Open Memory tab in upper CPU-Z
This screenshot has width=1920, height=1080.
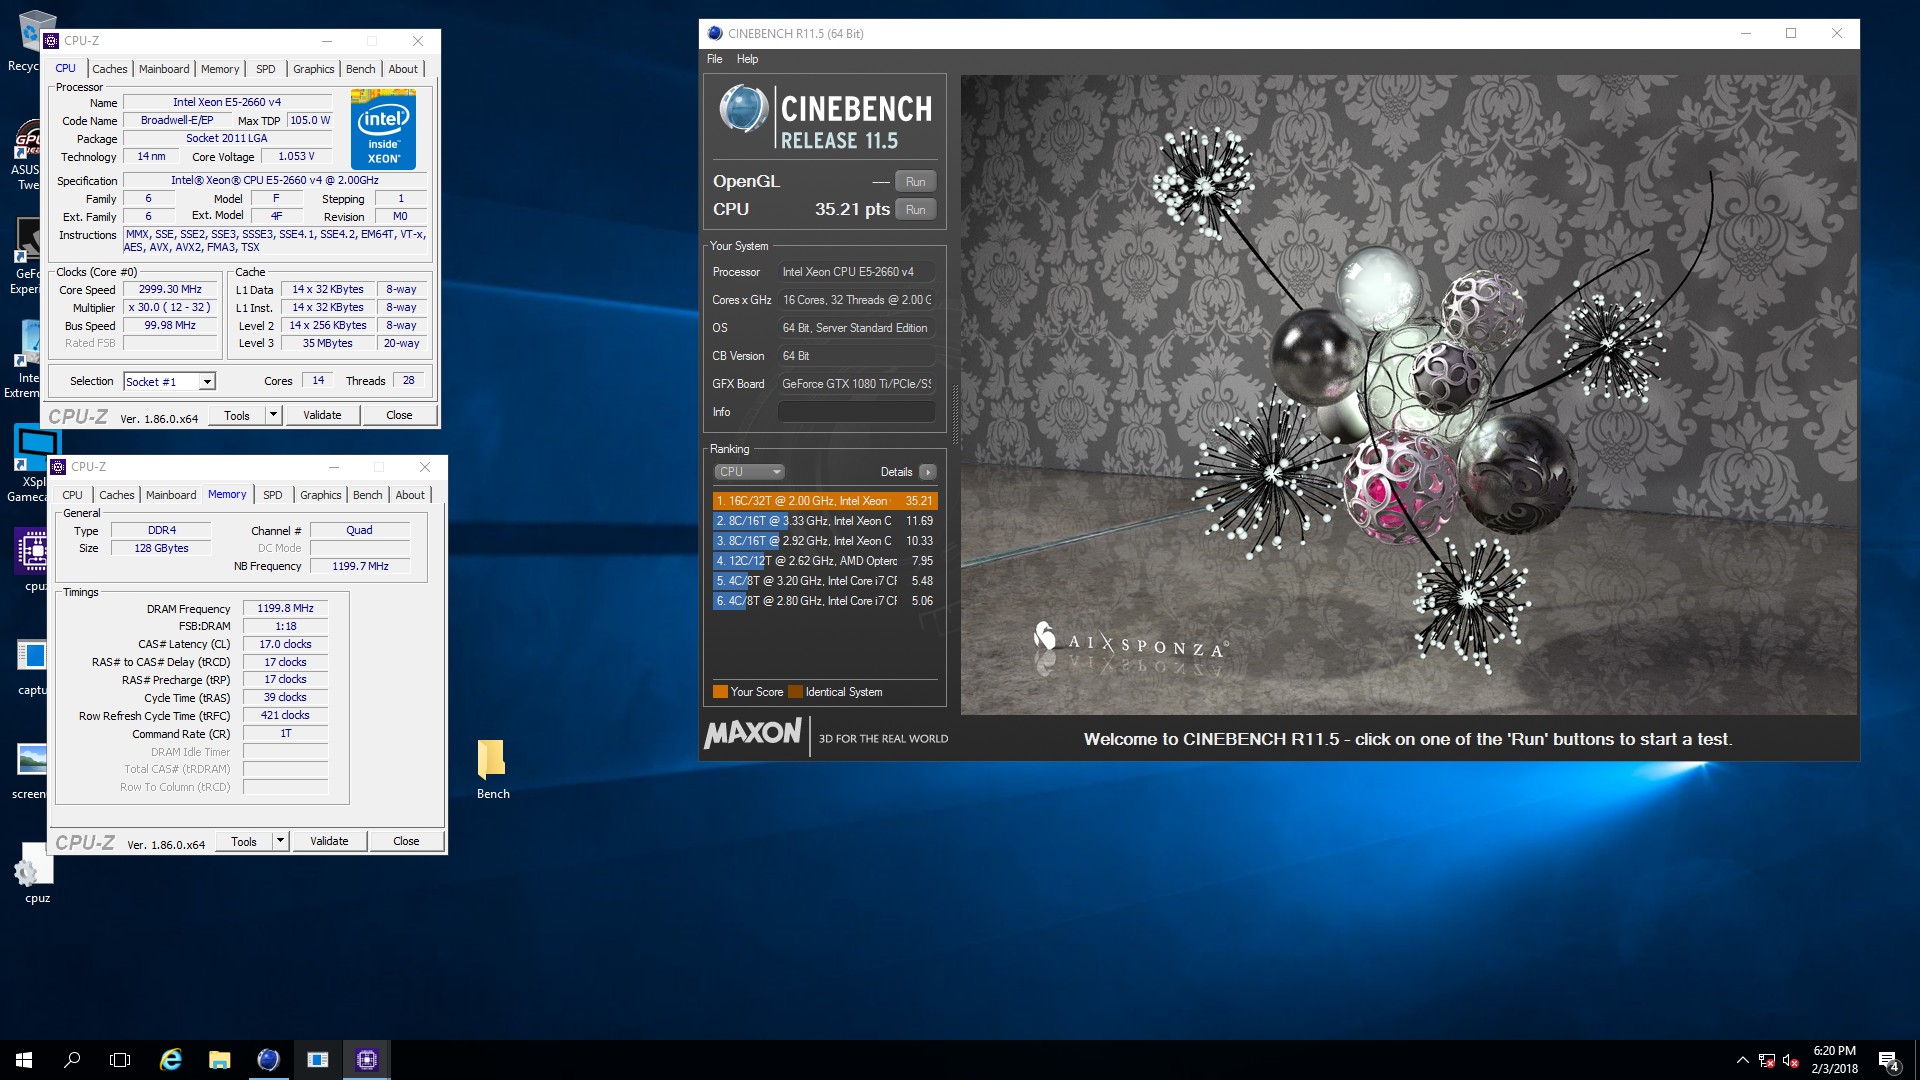coord(220,69)
